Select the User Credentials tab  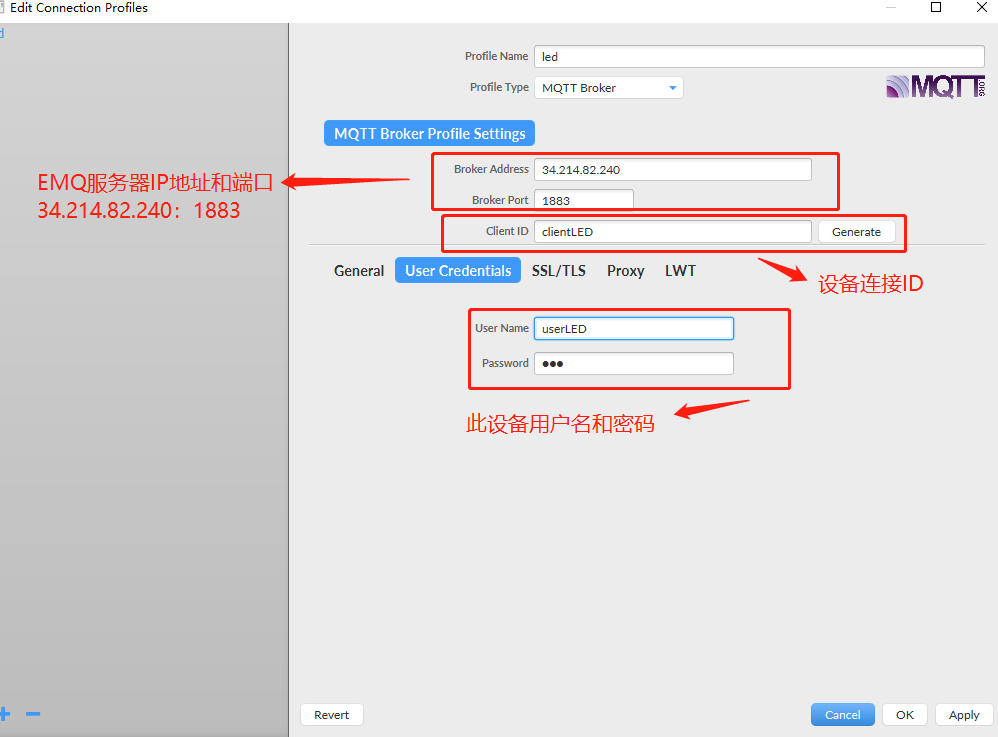(457, 270)
